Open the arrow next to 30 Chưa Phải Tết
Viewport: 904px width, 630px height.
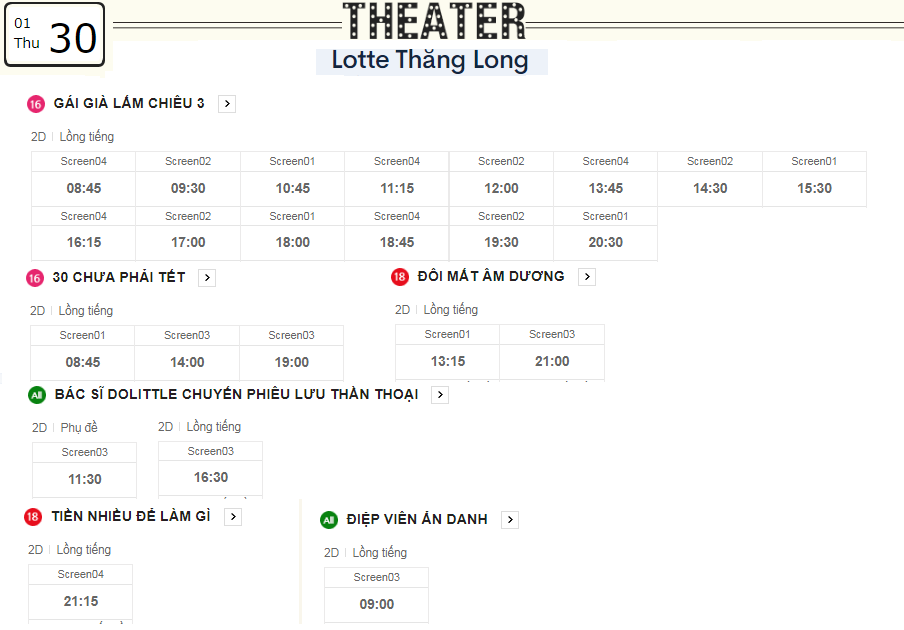pos(207,278)
